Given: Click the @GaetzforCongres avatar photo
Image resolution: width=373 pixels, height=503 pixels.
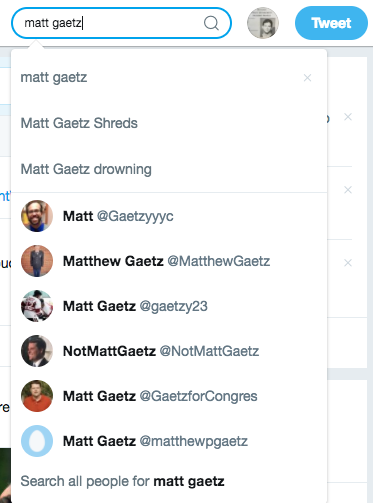Looking at the screenshot, I should [x=37, y=396].
